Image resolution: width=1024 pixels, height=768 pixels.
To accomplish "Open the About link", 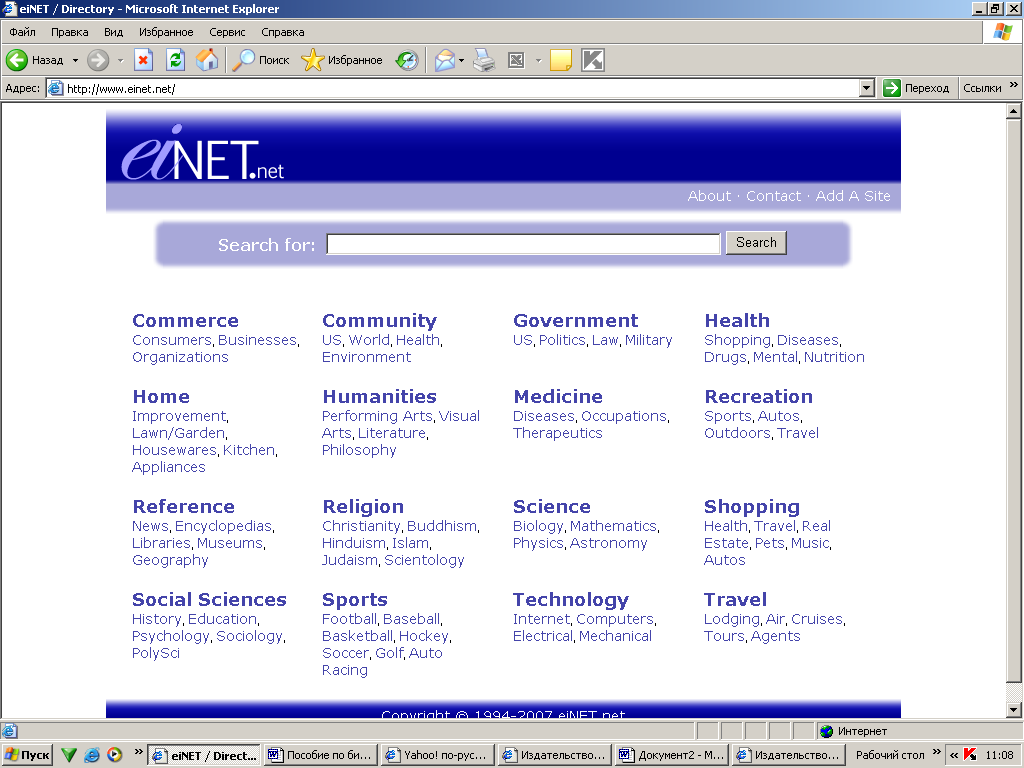I will [x=709, y=196].
